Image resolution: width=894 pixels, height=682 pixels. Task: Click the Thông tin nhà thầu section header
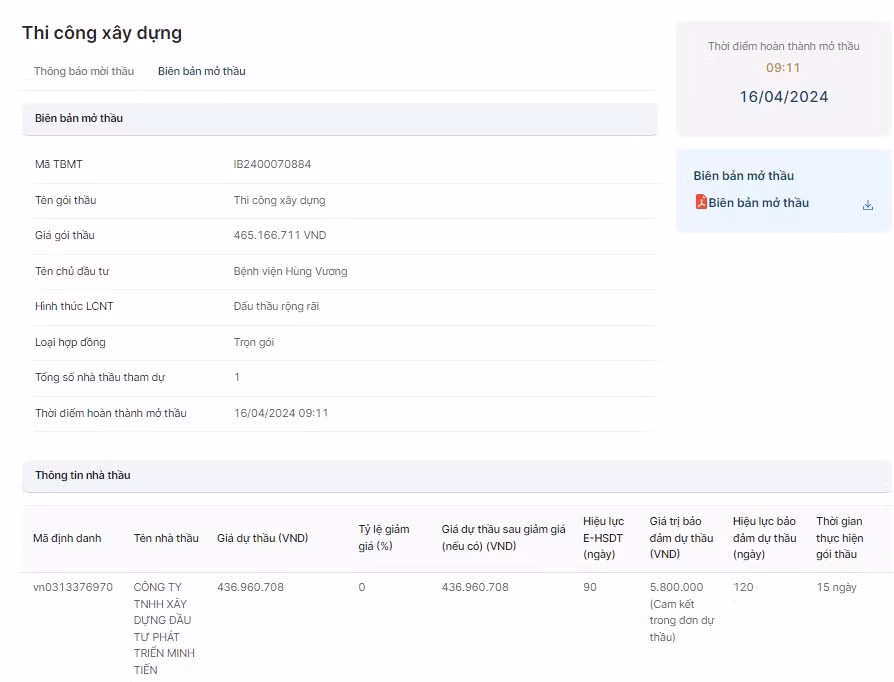83,475
